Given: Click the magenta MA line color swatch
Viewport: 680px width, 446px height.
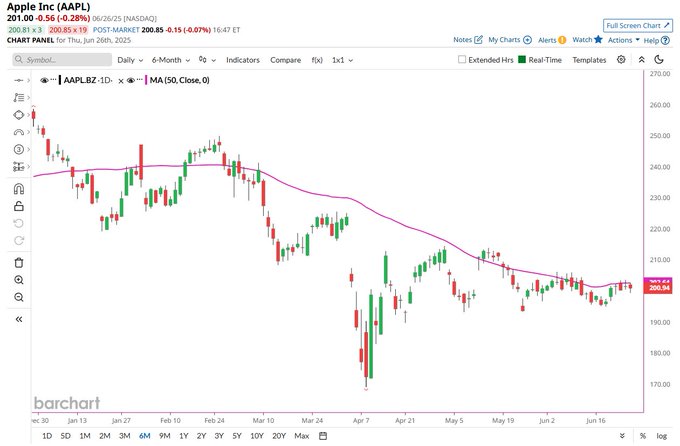Looking at the screenshot, I should tap(146, 79).
